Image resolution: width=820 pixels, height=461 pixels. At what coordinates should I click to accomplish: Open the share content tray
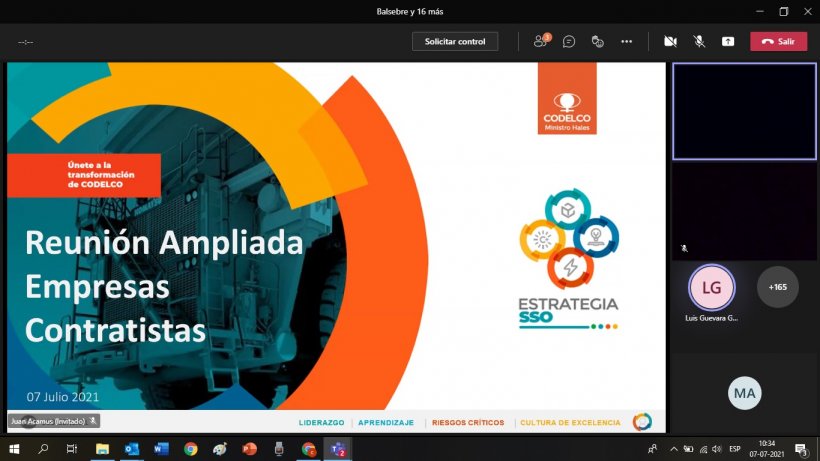pos(728,41)
